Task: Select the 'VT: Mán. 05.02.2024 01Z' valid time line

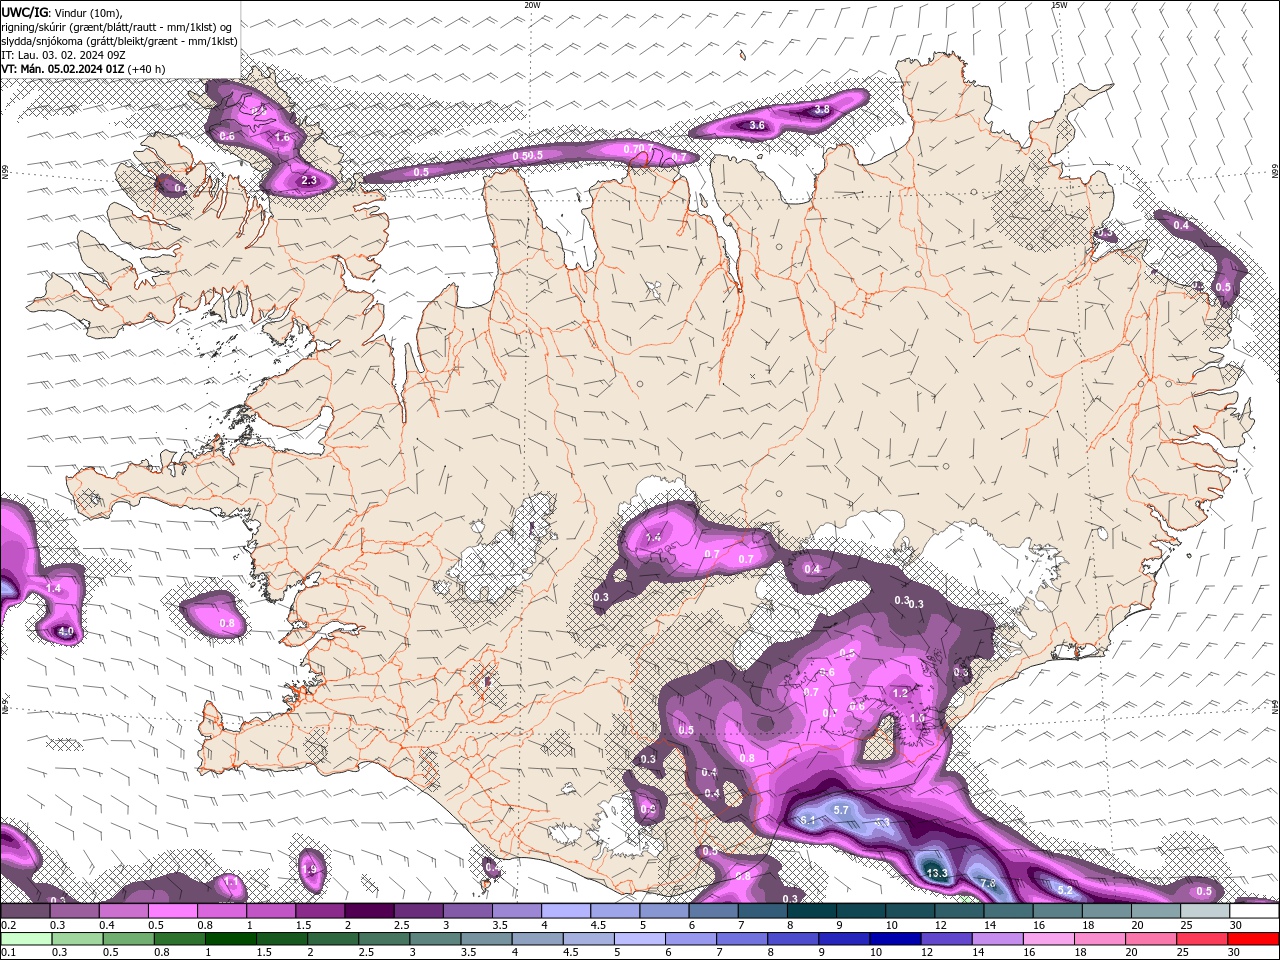Action: pyautogui.click(x=63, y=69)
